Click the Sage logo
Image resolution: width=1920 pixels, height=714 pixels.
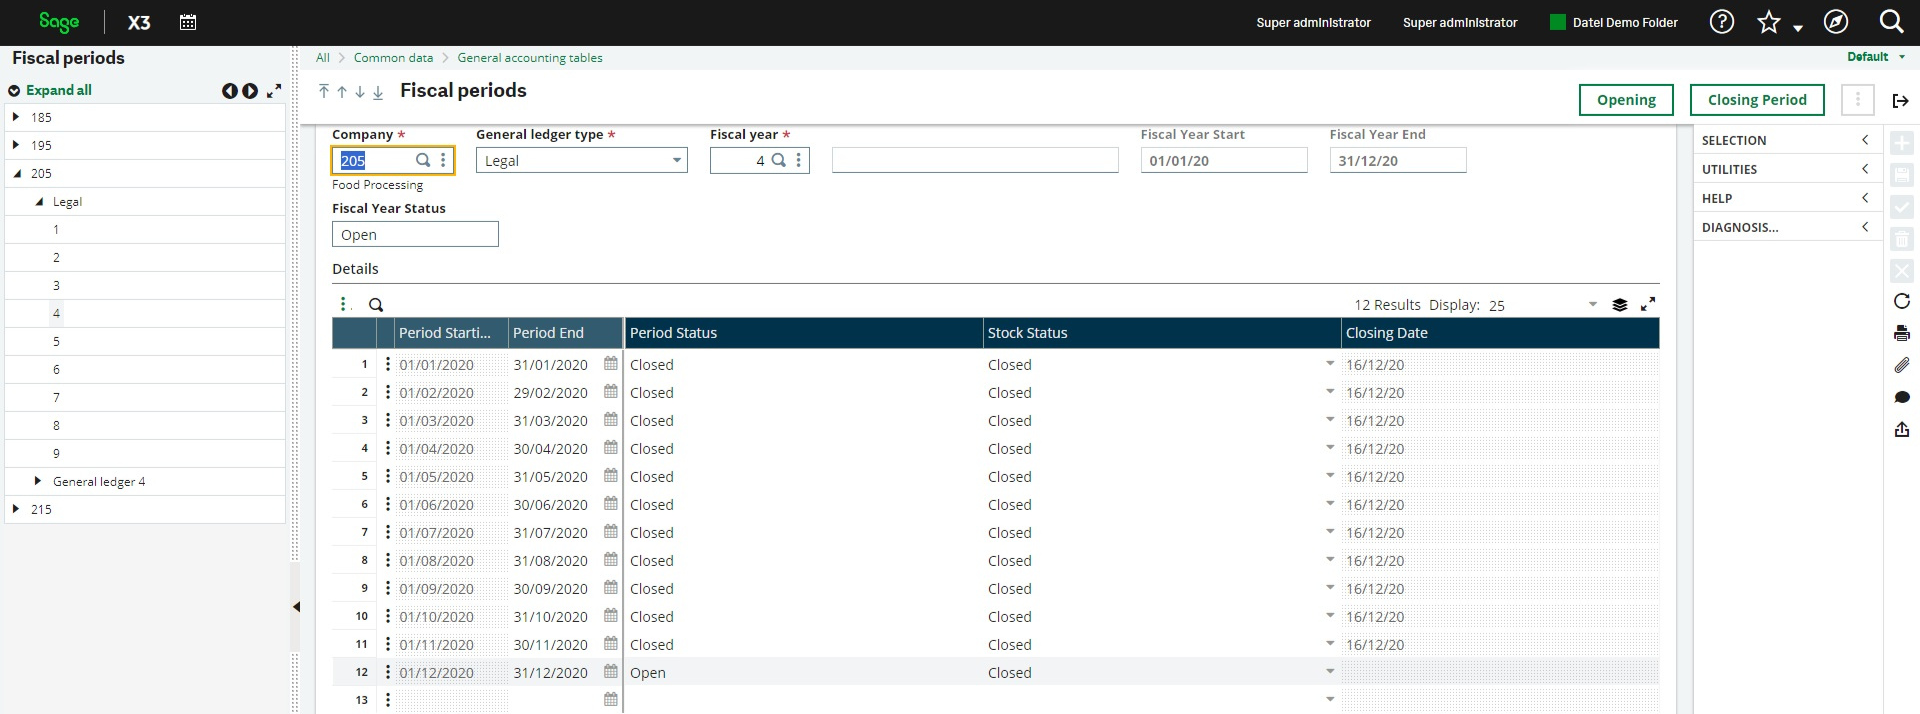[59, 22]
